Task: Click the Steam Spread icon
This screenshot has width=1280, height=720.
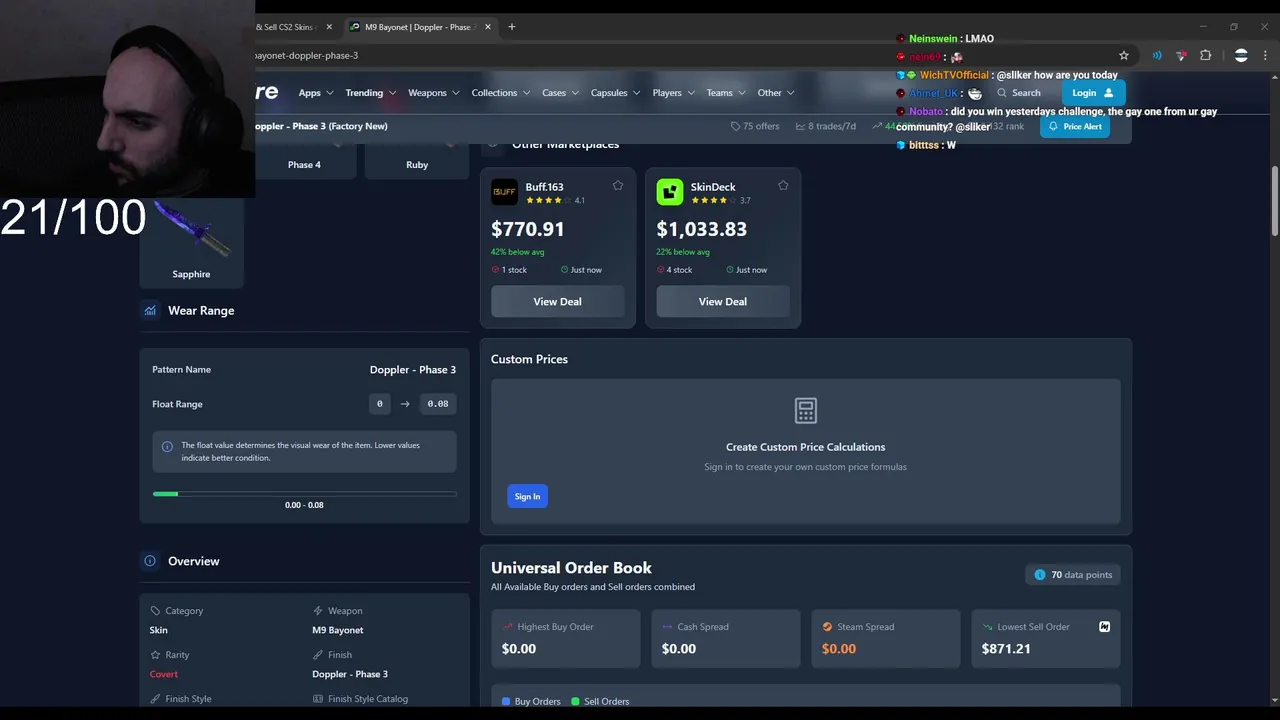Action: point(827,627)
